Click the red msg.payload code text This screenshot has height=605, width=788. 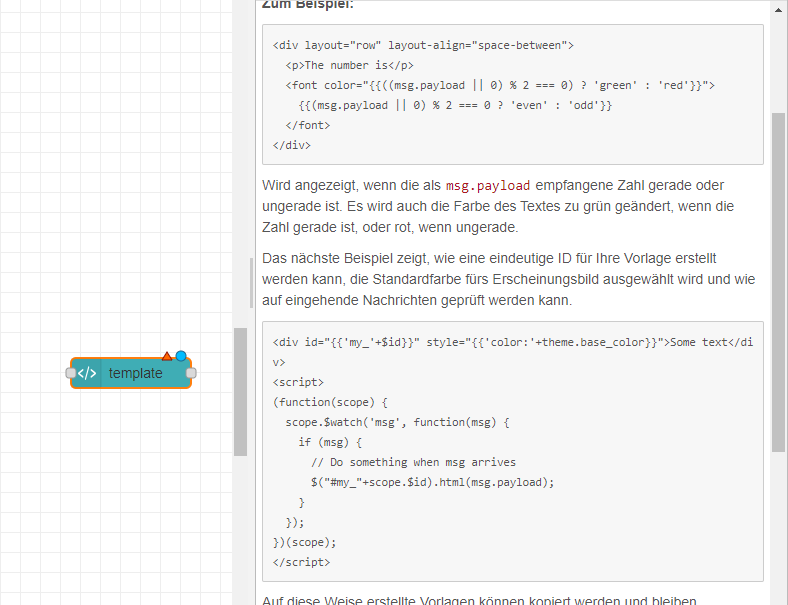[x=488, y=185]
